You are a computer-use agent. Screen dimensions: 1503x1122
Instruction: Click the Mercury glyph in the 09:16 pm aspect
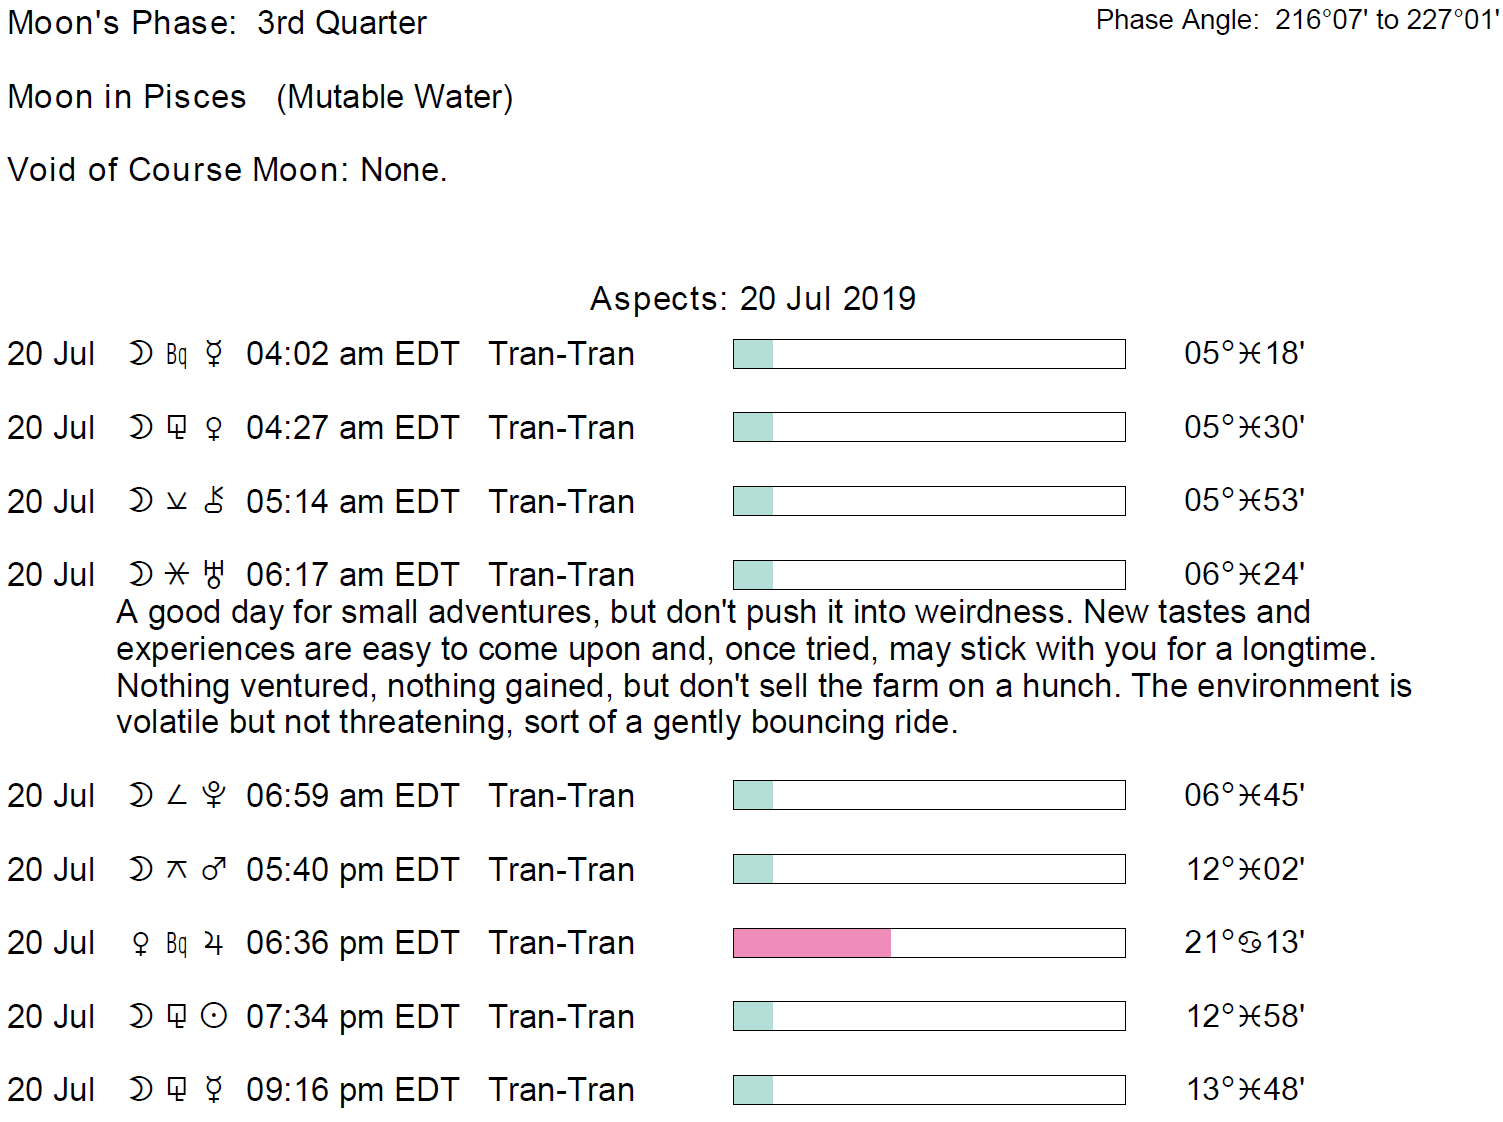point(214,1090)
